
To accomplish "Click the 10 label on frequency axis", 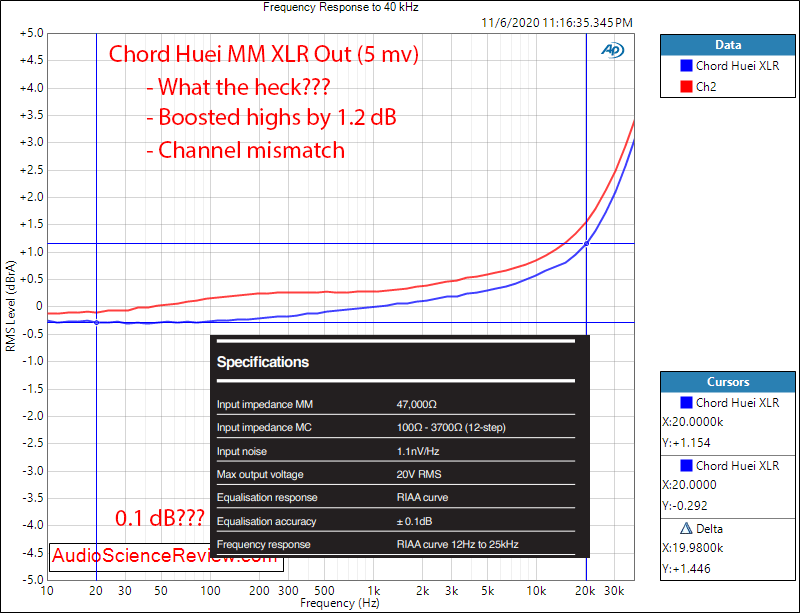I will [x=47, y=591].
